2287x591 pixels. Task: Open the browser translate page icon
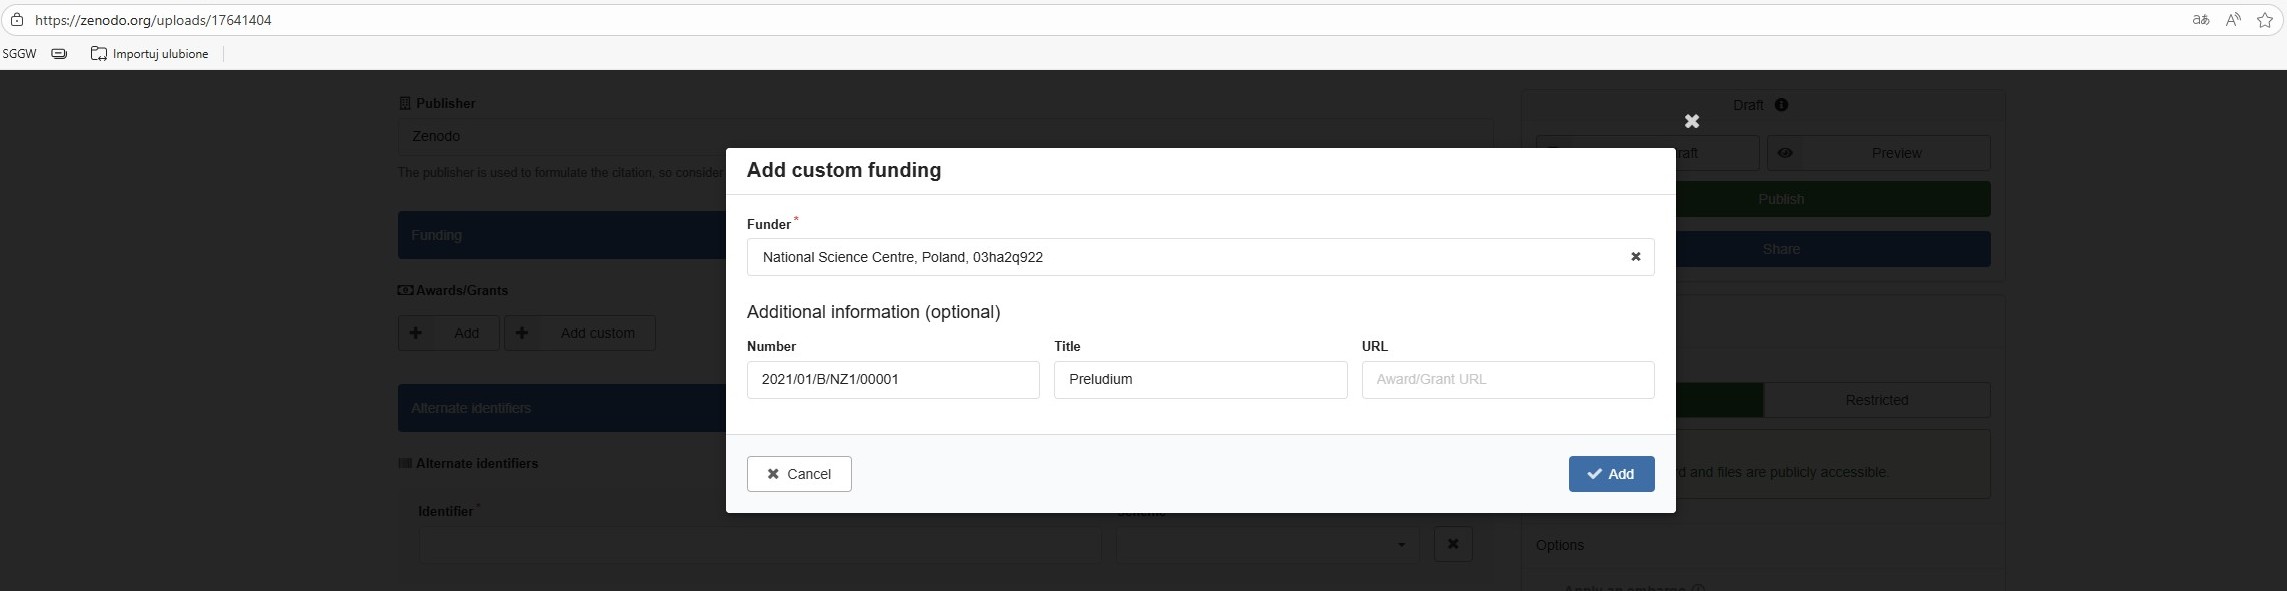pos(2200,20)
